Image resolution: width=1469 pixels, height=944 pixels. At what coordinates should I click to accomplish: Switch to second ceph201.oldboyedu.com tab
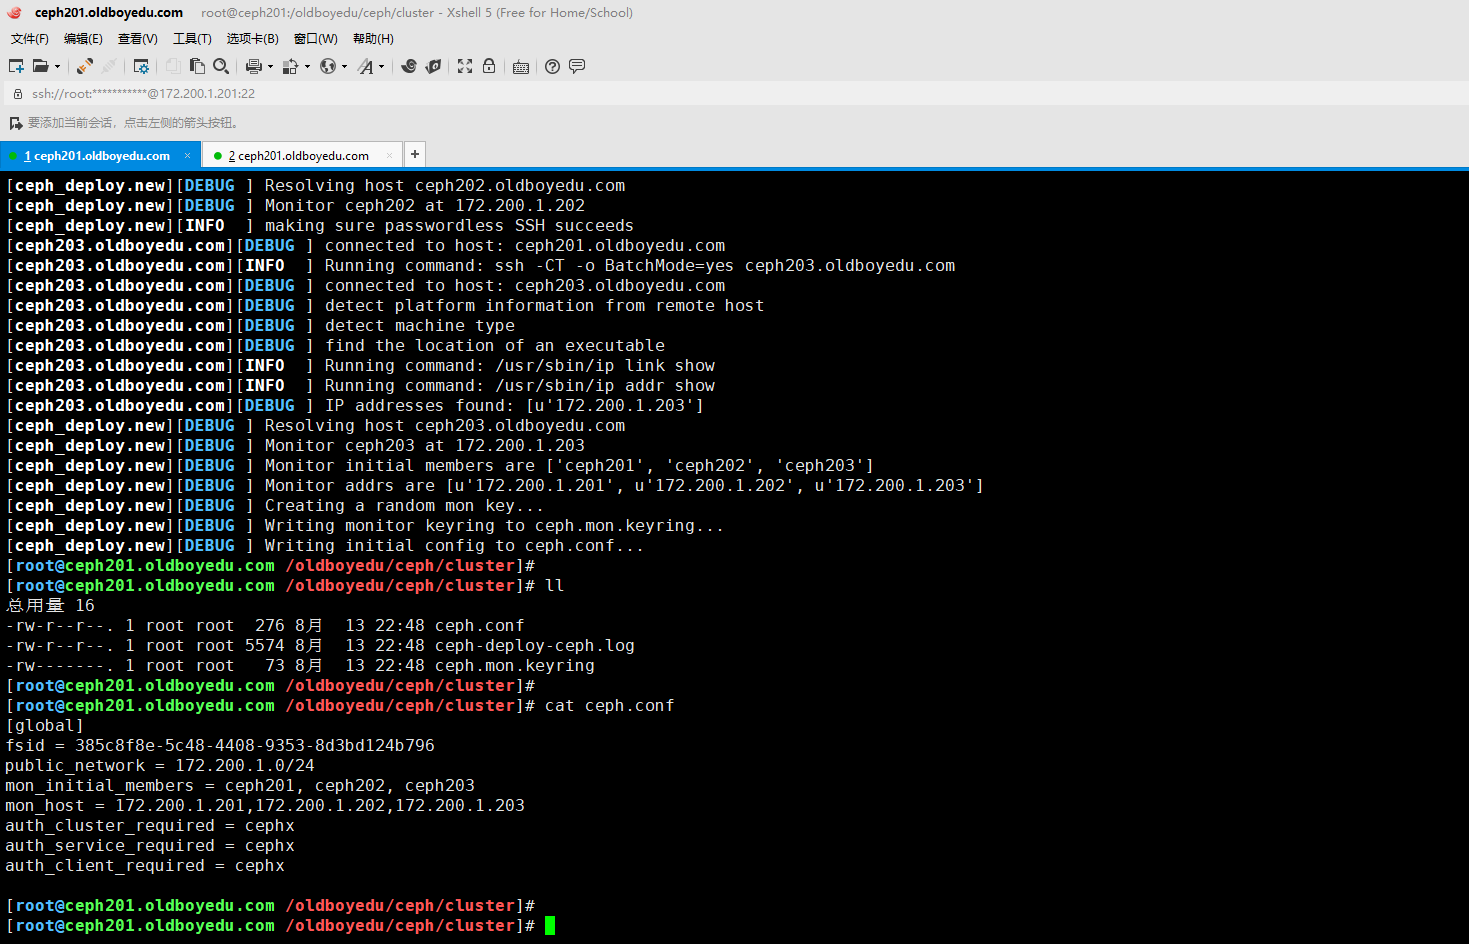point(298,156)
